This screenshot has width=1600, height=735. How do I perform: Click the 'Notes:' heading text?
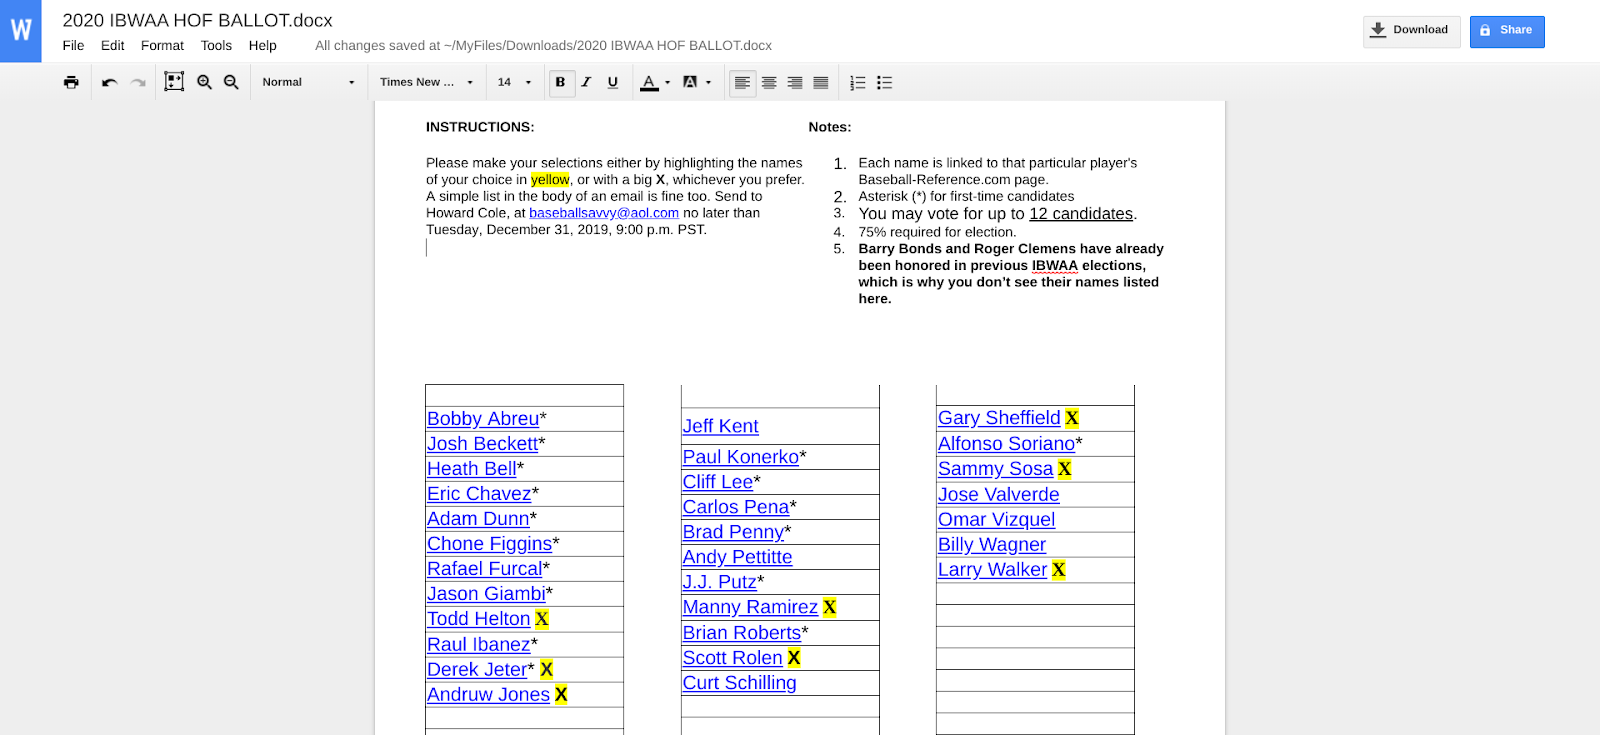pyautogui.click(x=830, y=127)
